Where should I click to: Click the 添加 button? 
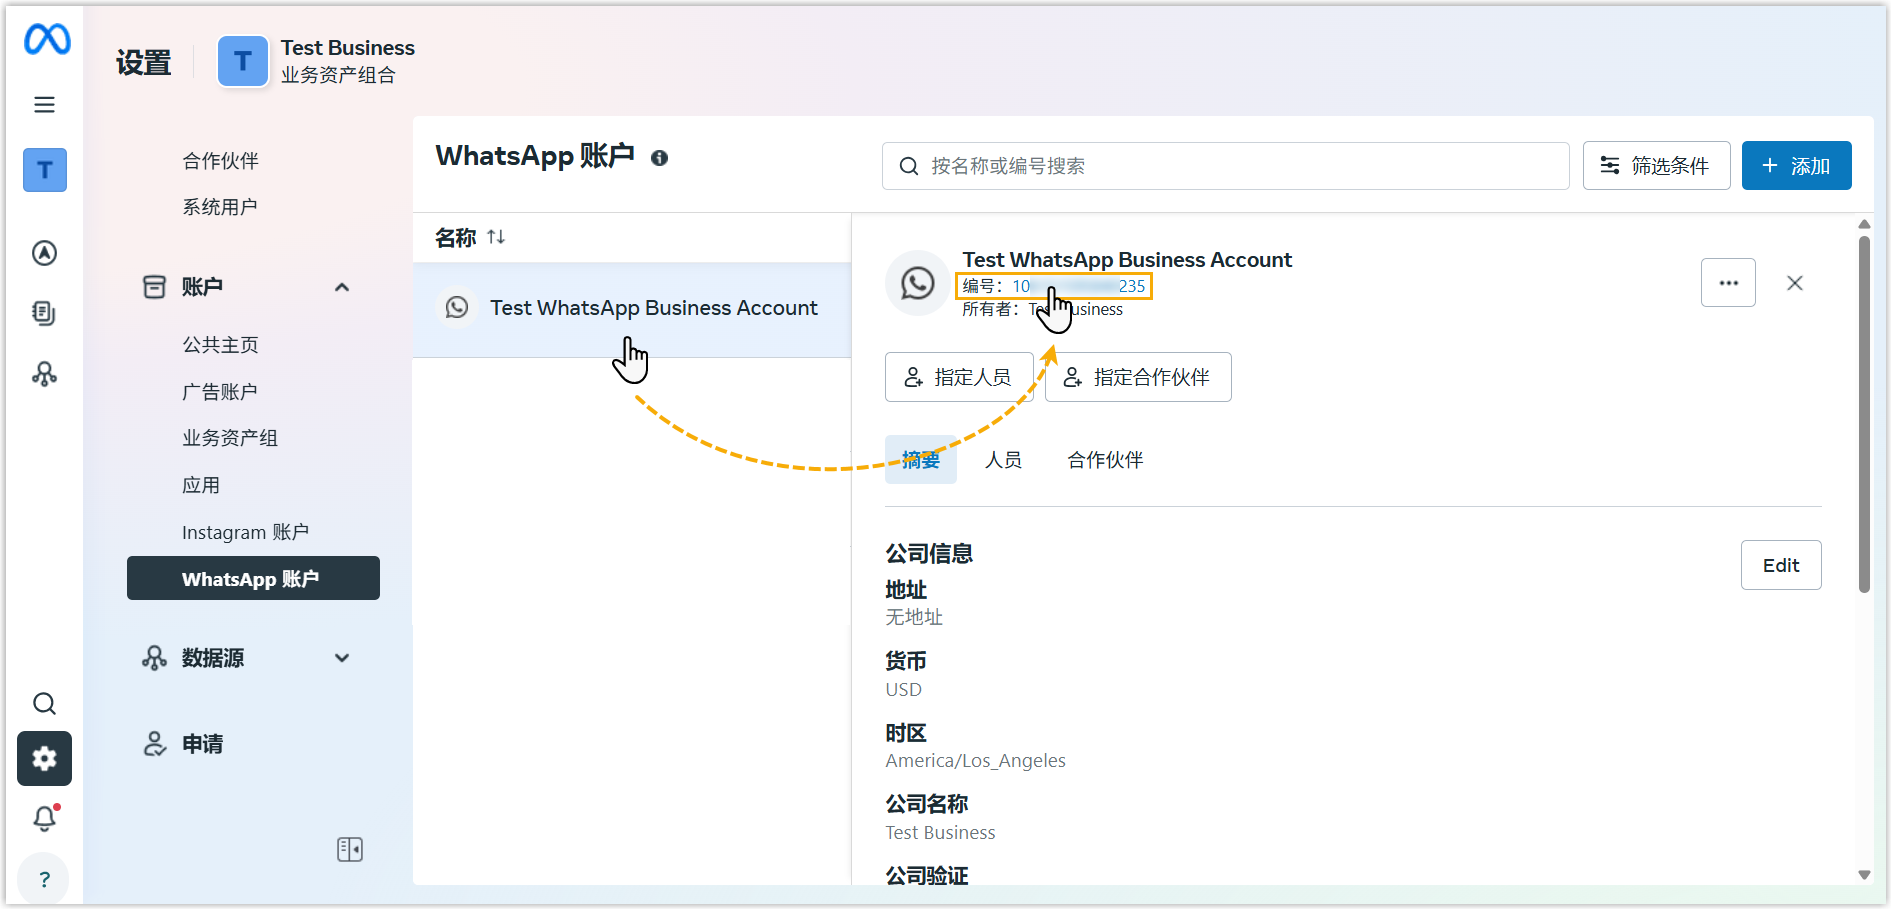click(1796, 166)
